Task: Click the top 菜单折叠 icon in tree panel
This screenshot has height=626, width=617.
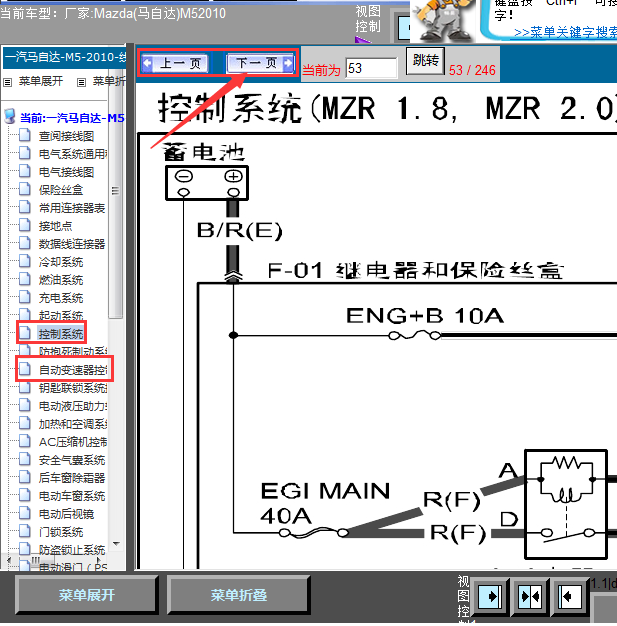Action: coord(81,82)
